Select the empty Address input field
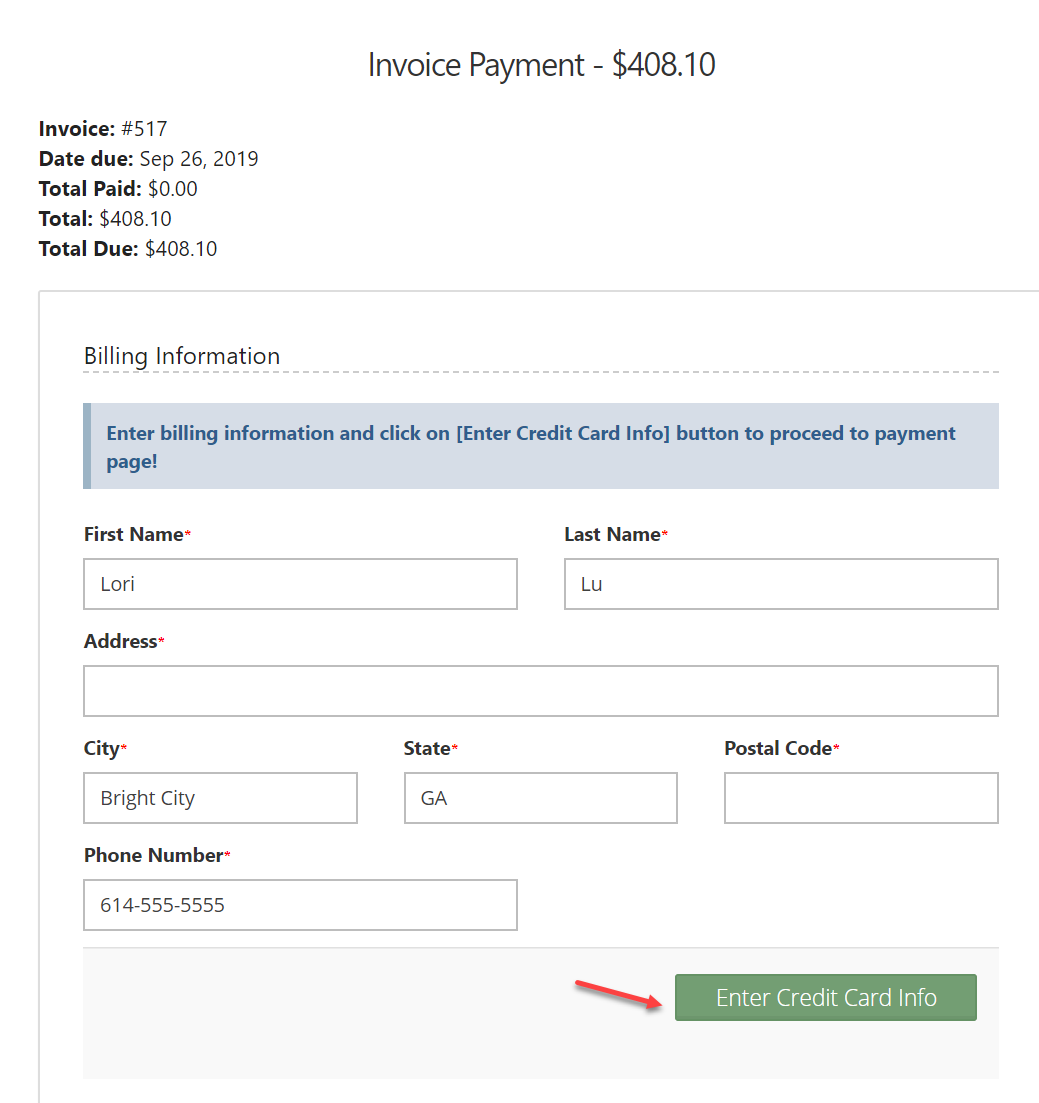 540,691
